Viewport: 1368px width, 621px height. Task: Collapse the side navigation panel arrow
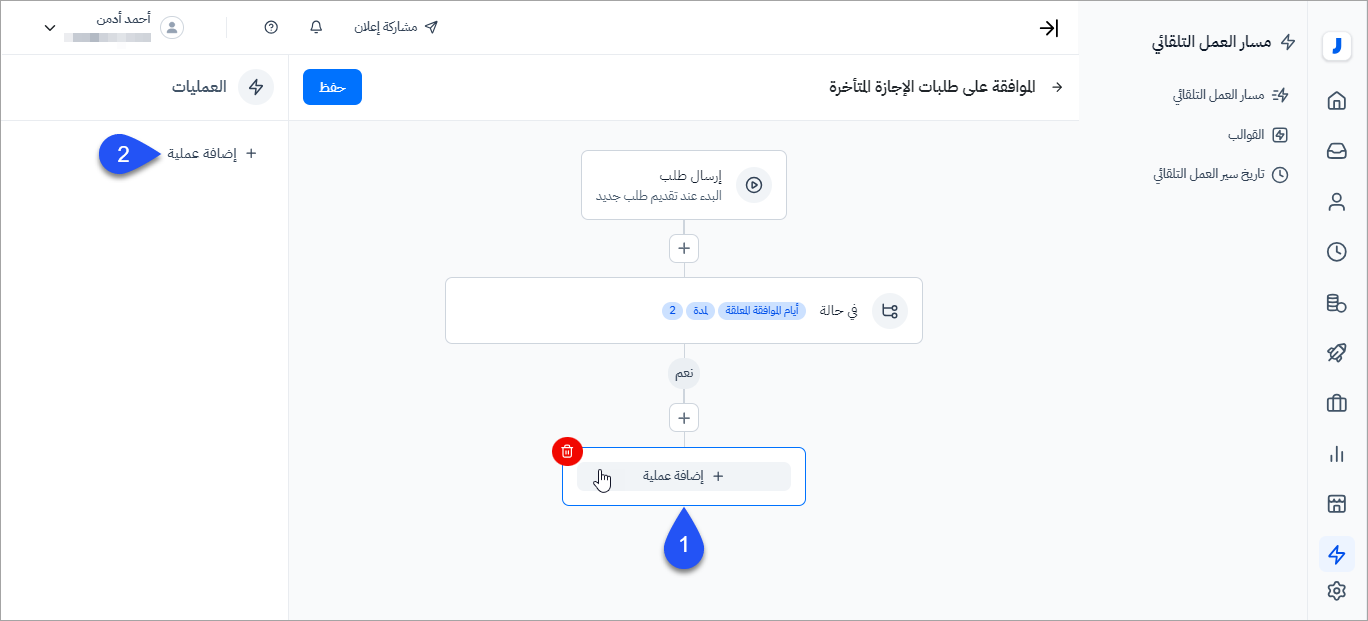point(1048,28)
